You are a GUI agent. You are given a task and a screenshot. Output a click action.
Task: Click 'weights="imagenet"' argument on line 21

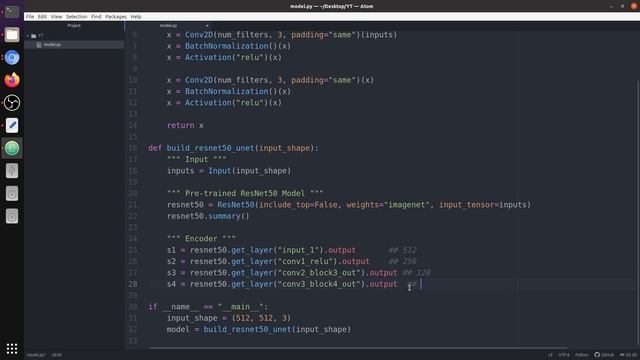pyautogui.click(x=388, y=205)
